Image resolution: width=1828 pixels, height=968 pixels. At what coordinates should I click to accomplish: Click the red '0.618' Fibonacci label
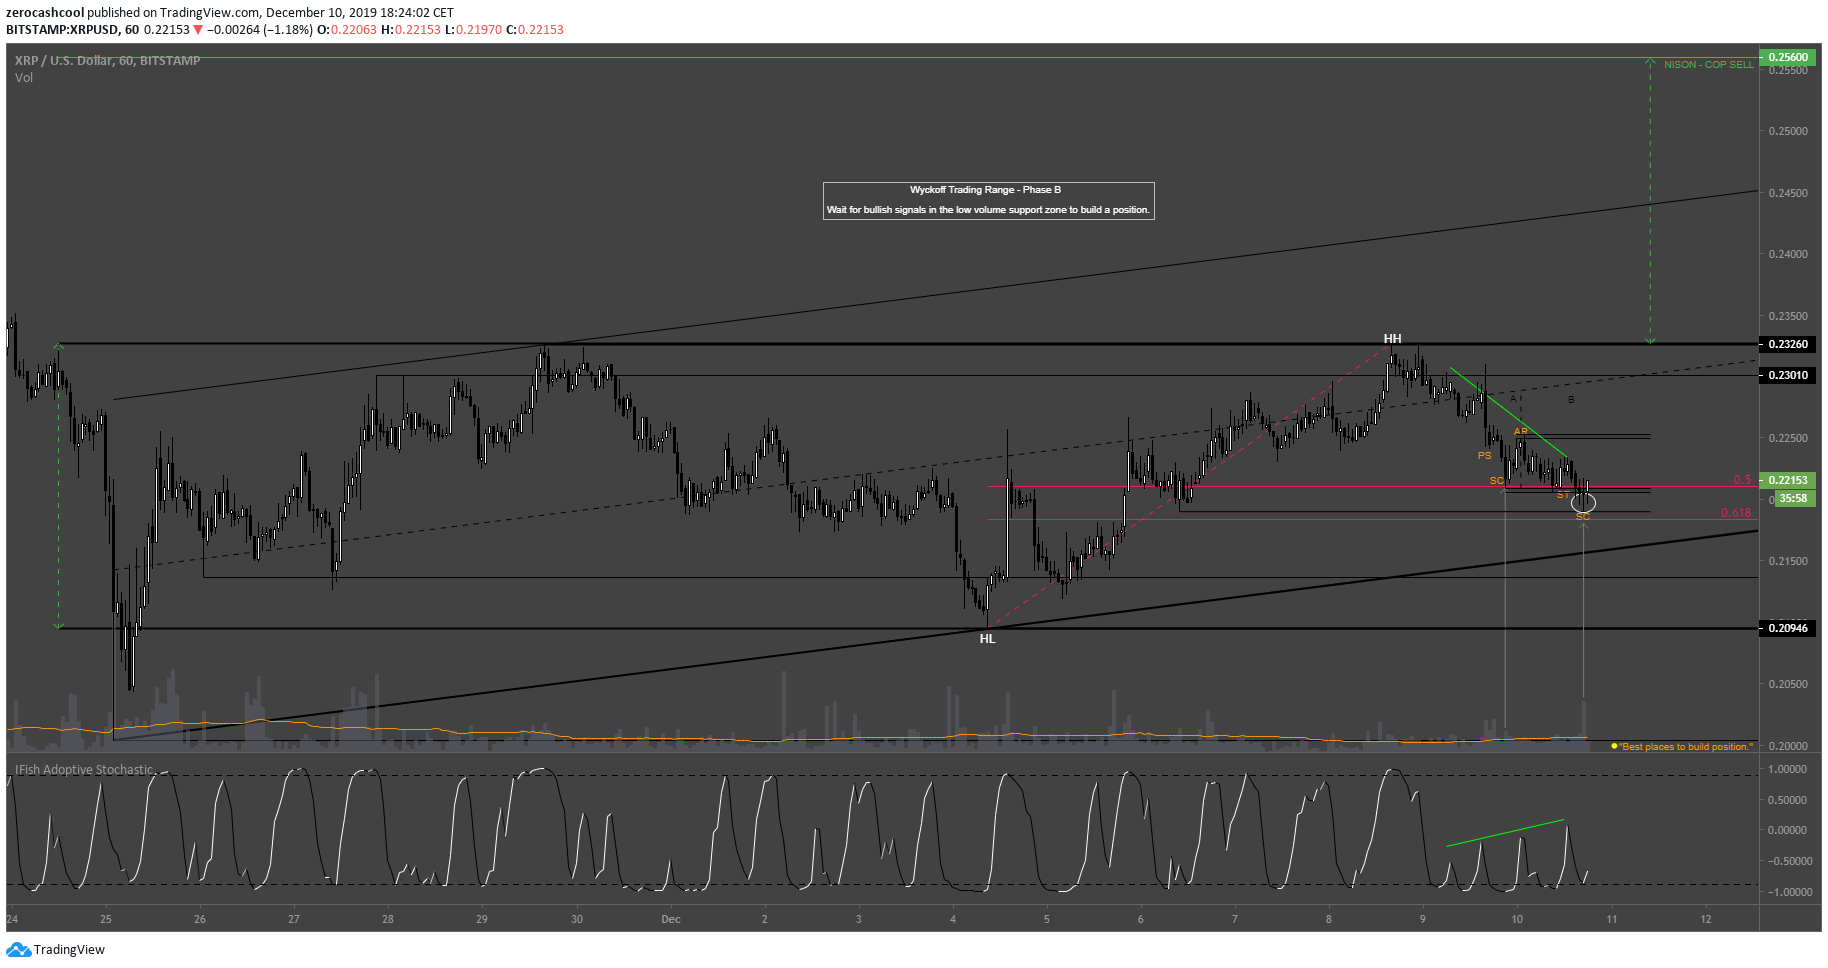coord(1736,513)
